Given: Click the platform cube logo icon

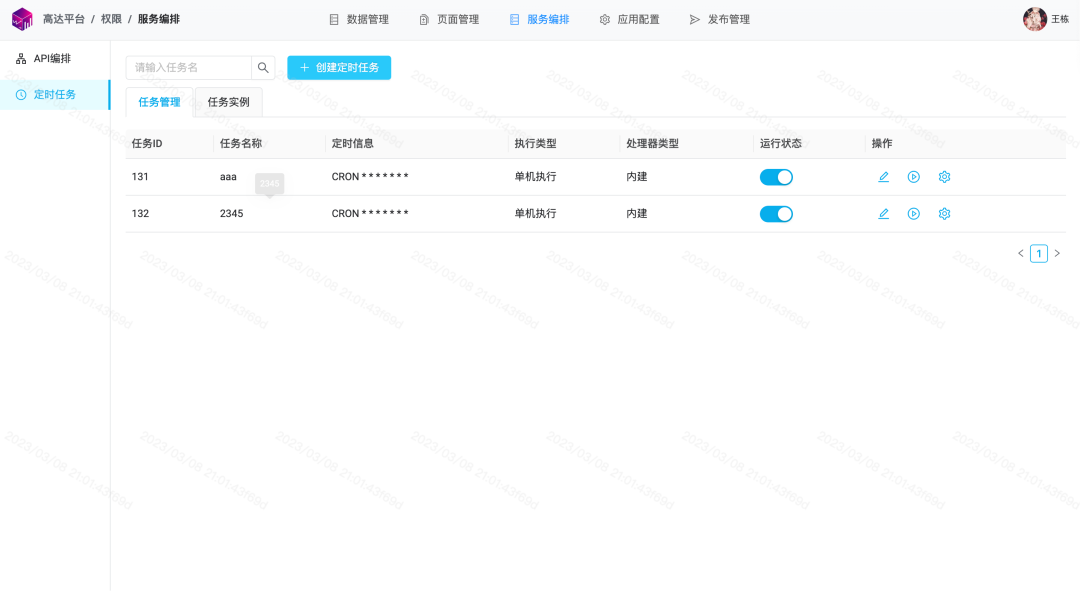Looking at the screenshot, I should pos(22,19).
